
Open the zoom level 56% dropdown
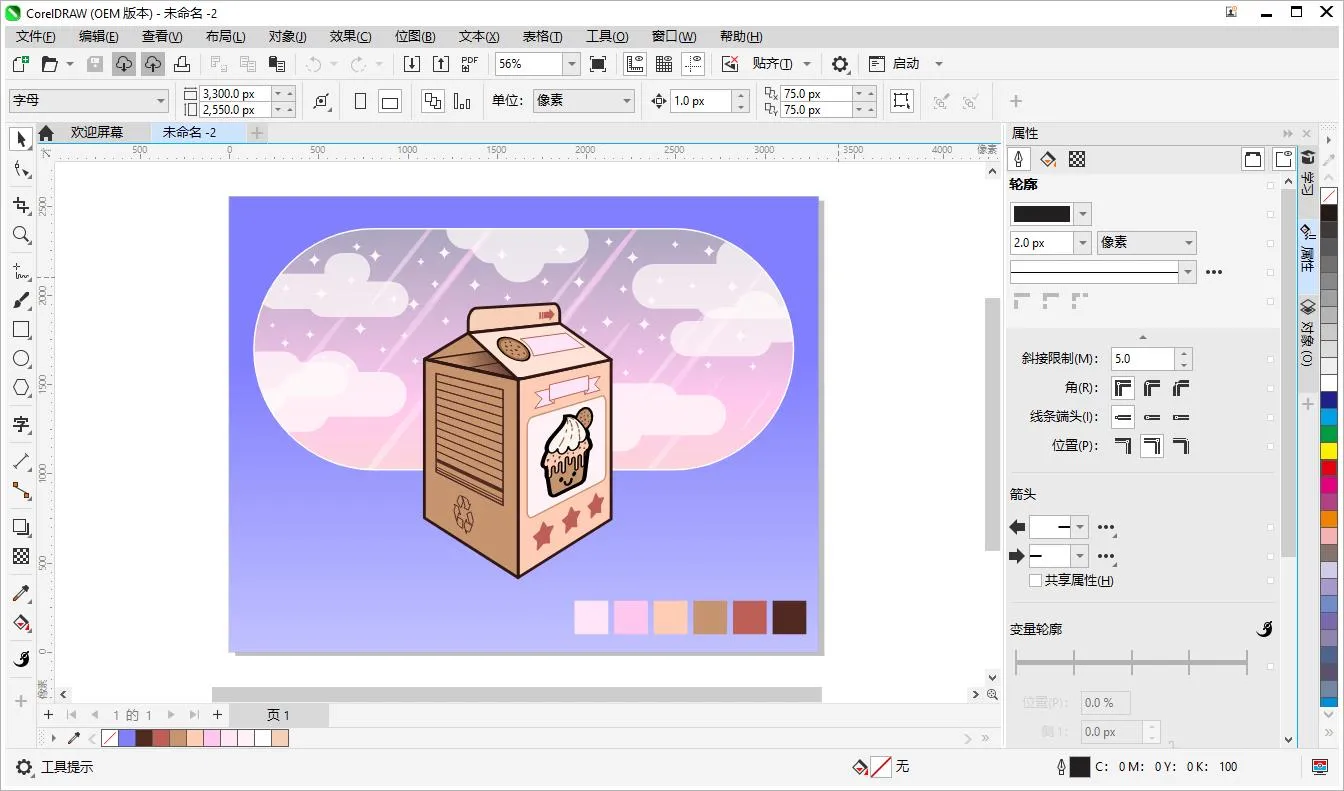(571, 64)
